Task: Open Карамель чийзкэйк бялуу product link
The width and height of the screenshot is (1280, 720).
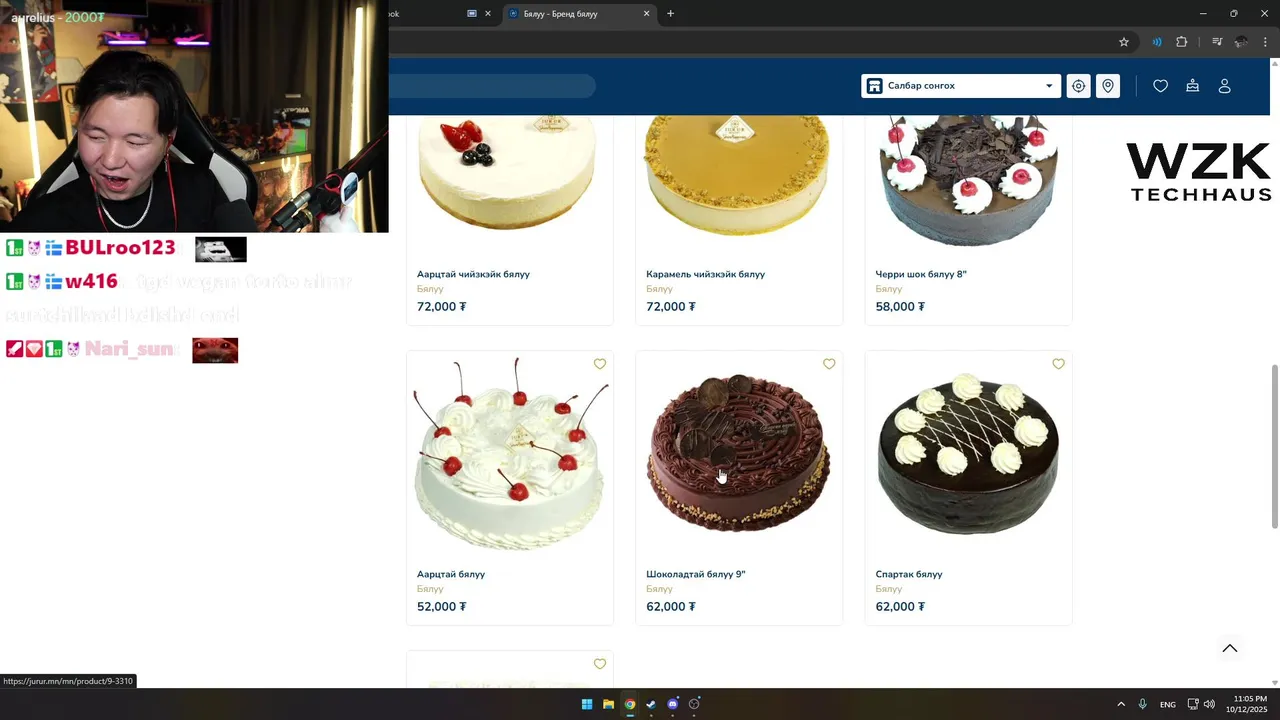Action: (705, 274)
